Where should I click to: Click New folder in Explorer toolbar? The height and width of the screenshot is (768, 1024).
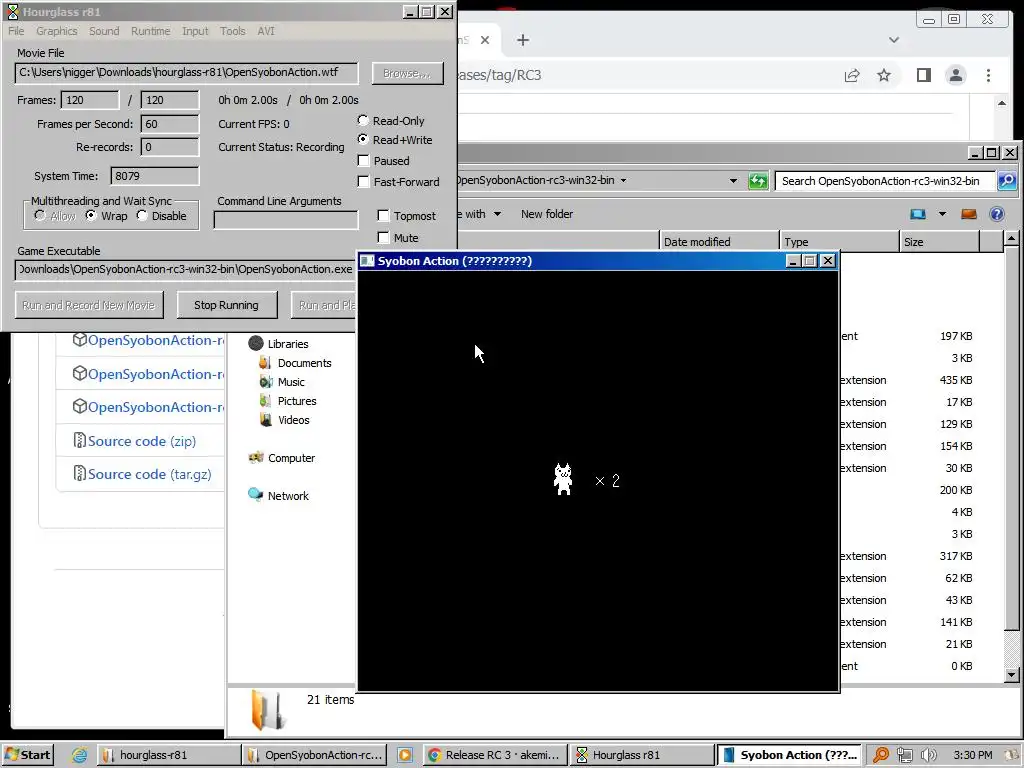[x=547, y=214]
